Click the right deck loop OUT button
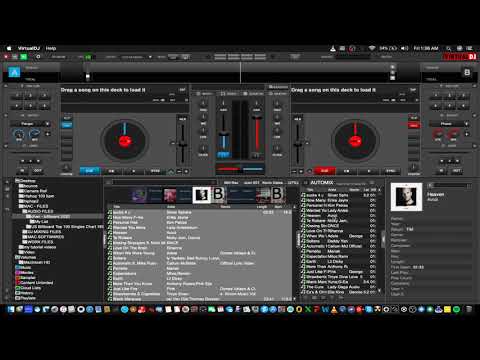This screenshot has height=360, width=480. pyautogui.click(x=457, y=171)
